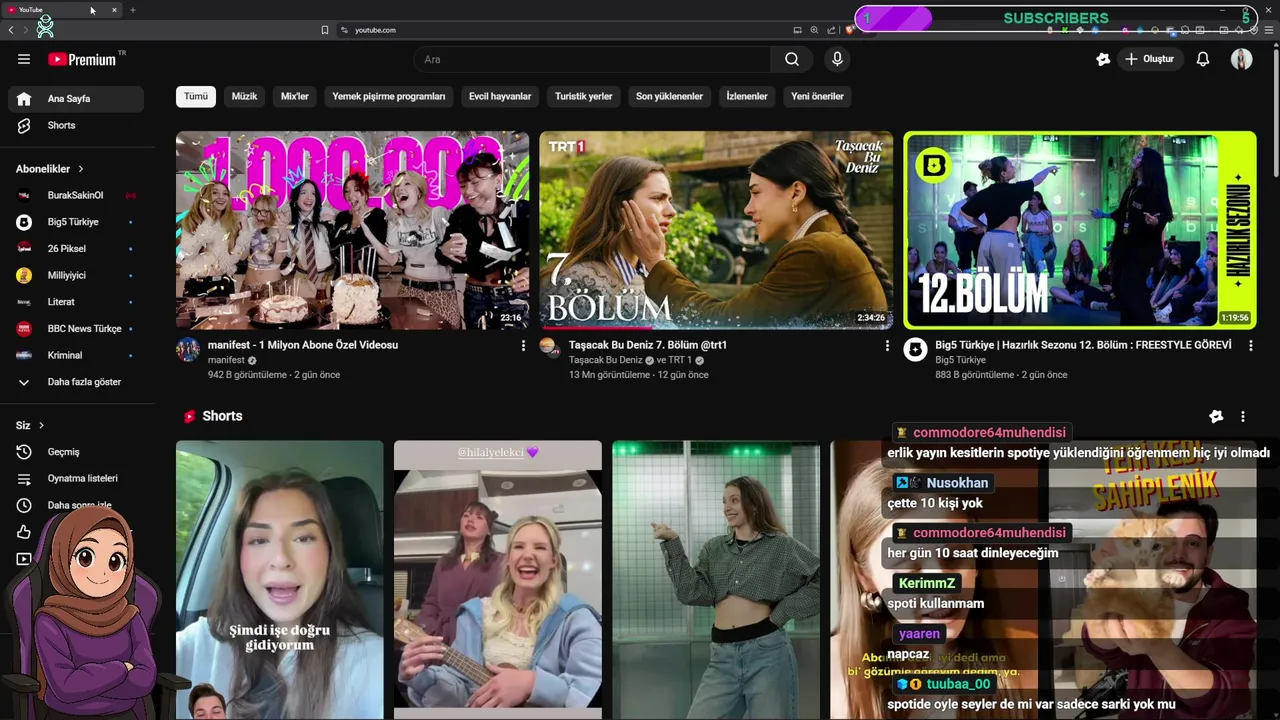
Task: Open Geçmiş history in sidebar
Action: [76, 452]
